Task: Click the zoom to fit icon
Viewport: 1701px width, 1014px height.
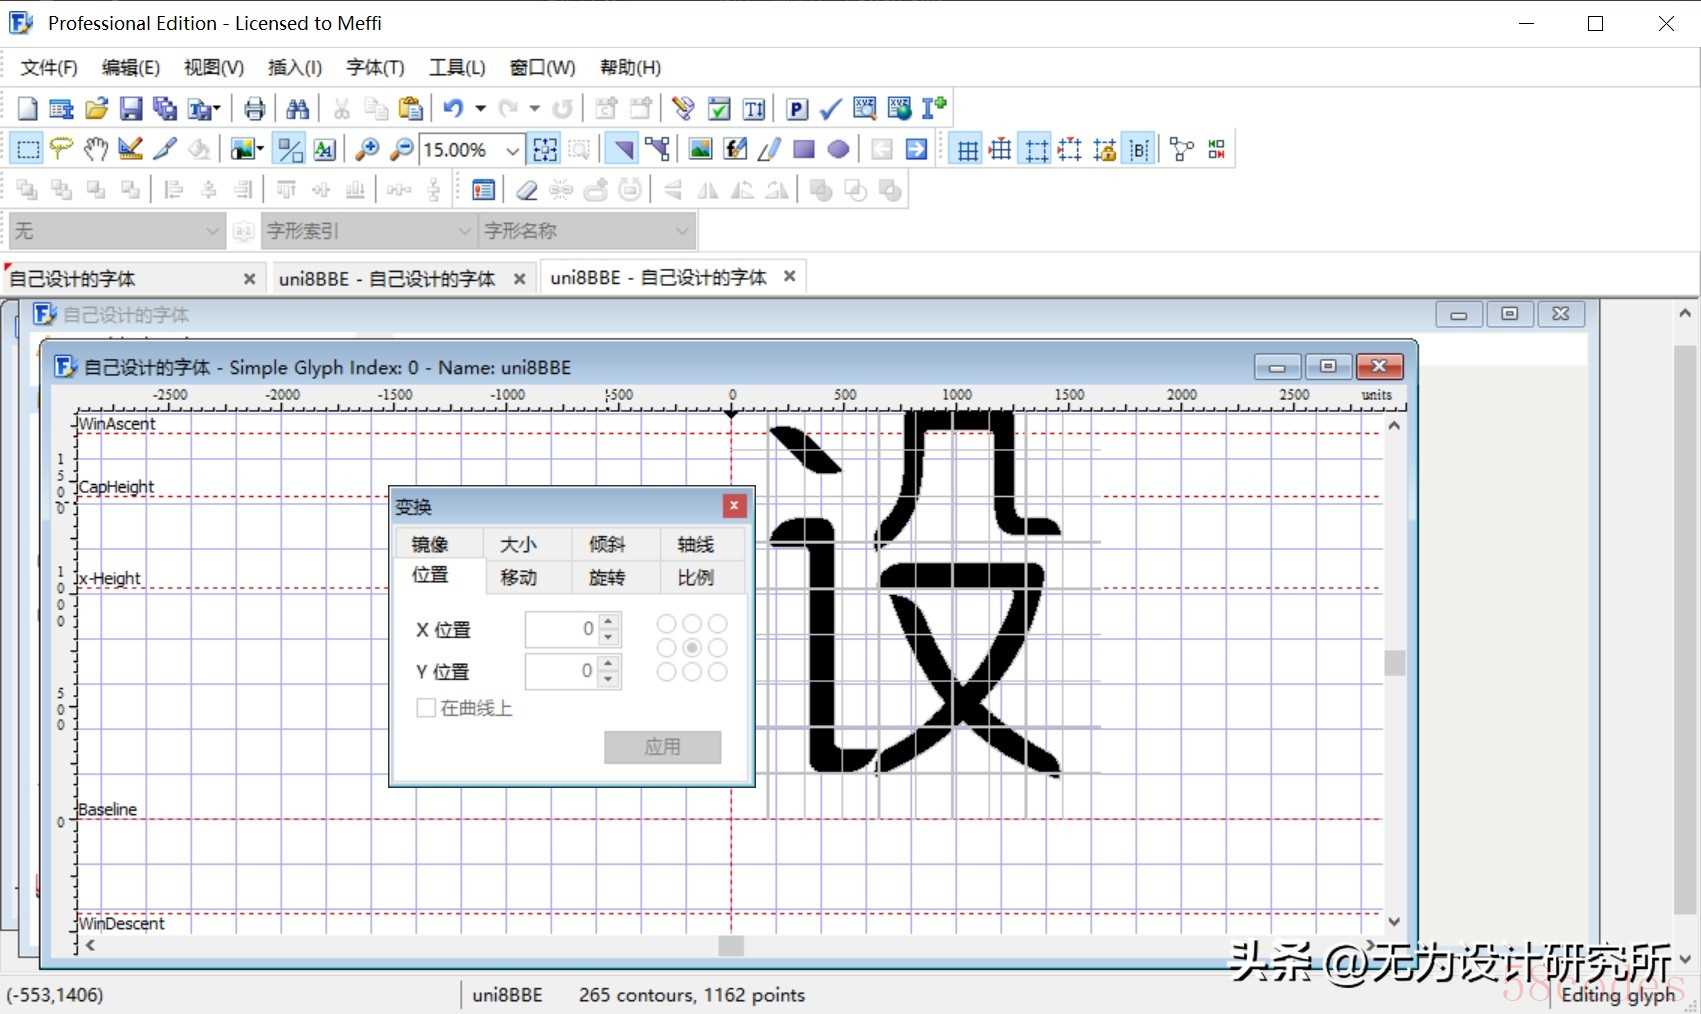Action: (x=545, y=149)
